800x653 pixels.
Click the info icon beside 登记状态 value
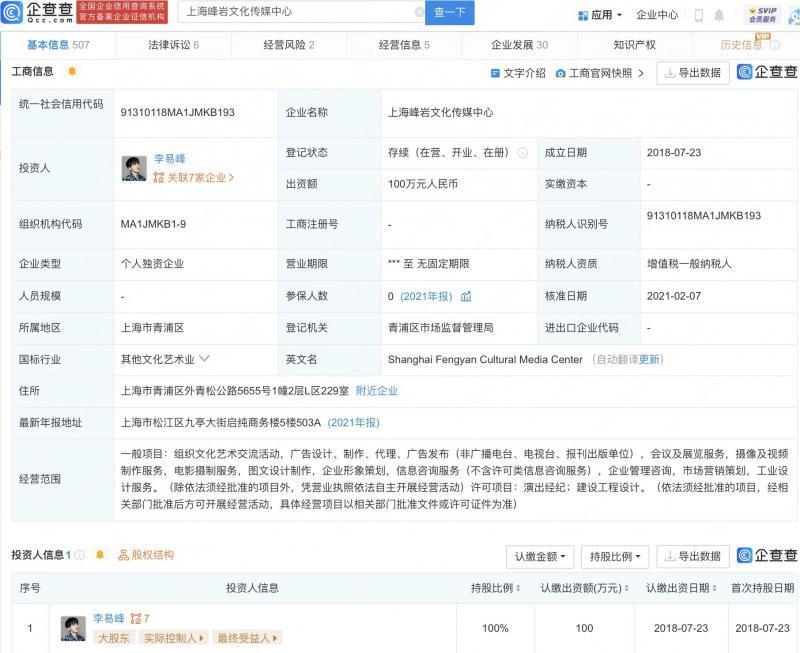(520, 153)
